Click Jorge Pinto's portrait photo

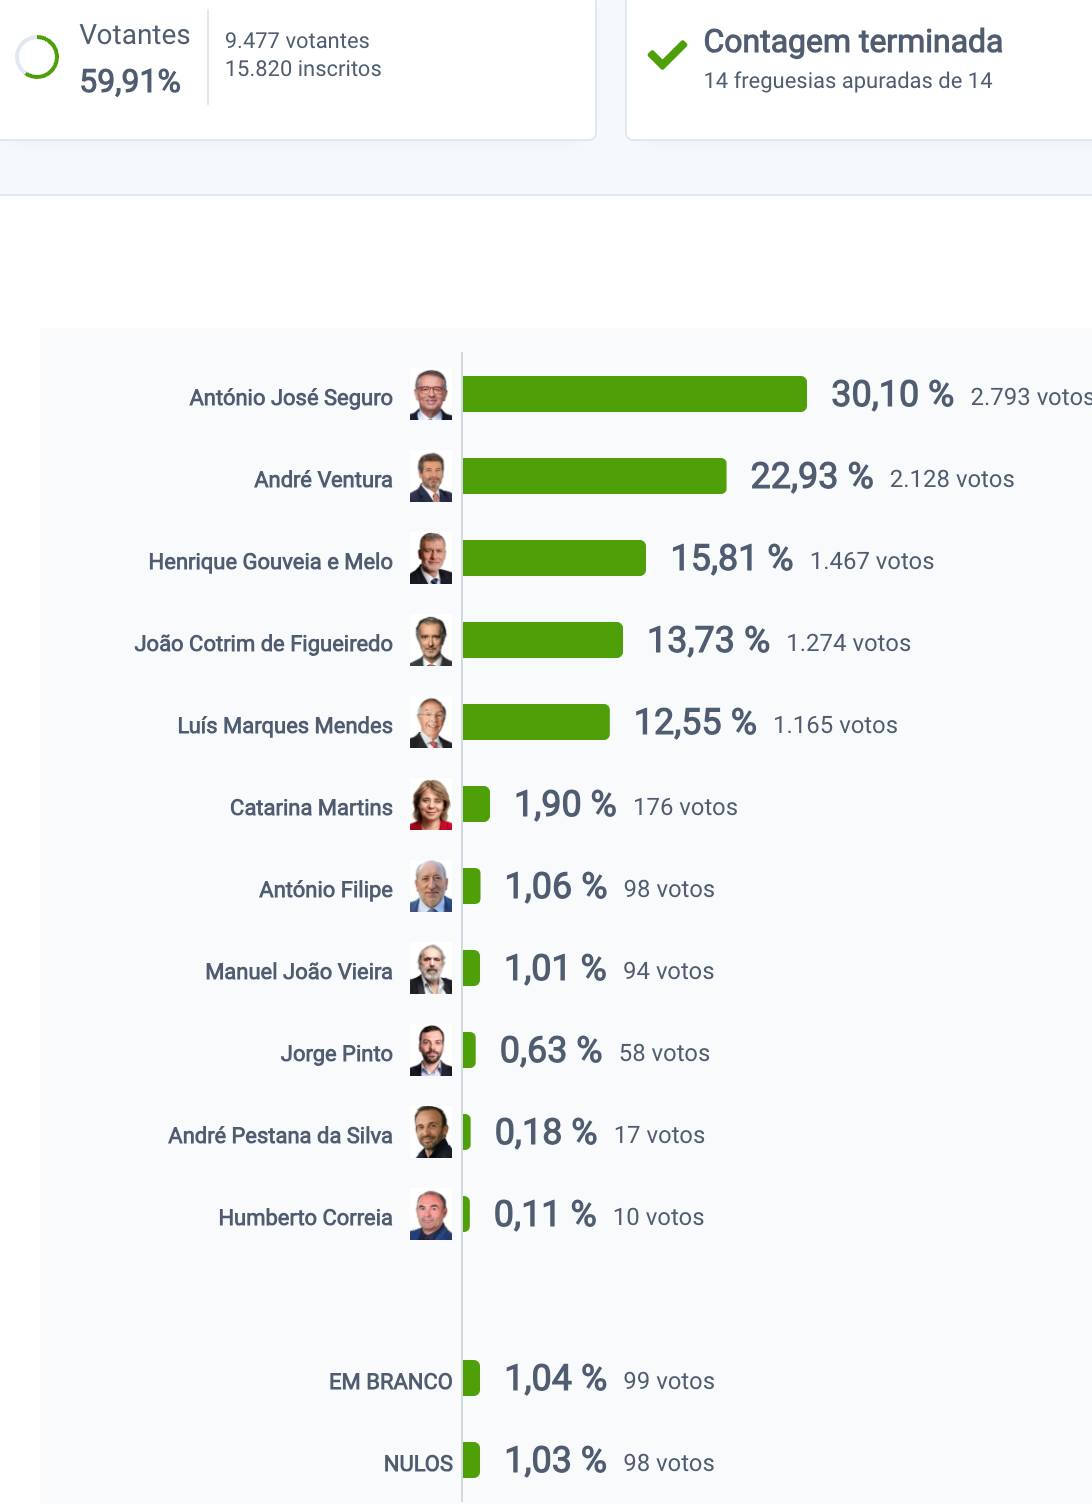point(431,1051)
